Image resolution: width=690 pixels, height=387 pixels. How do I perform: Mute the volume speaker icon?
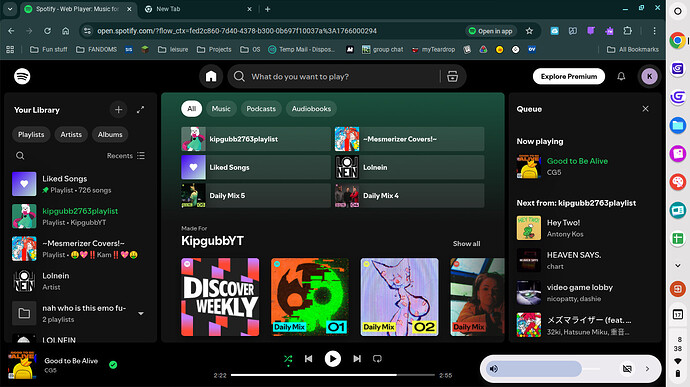[494, 369]
